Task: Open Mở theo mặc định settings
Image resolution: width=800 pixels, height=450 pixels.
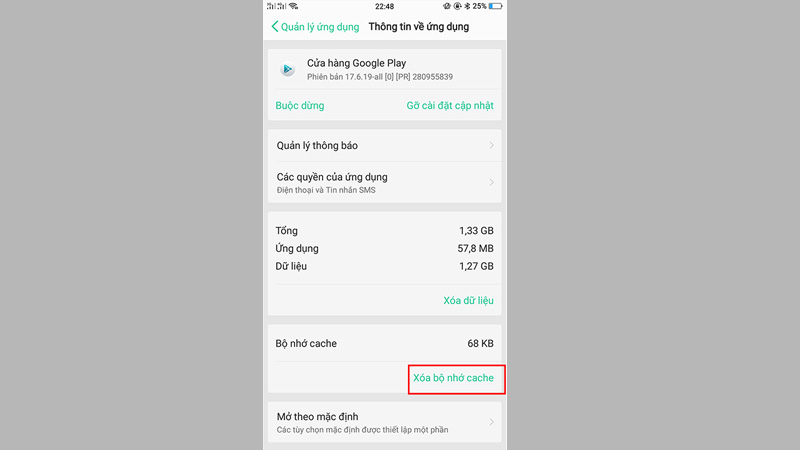Action: [385, 422]
